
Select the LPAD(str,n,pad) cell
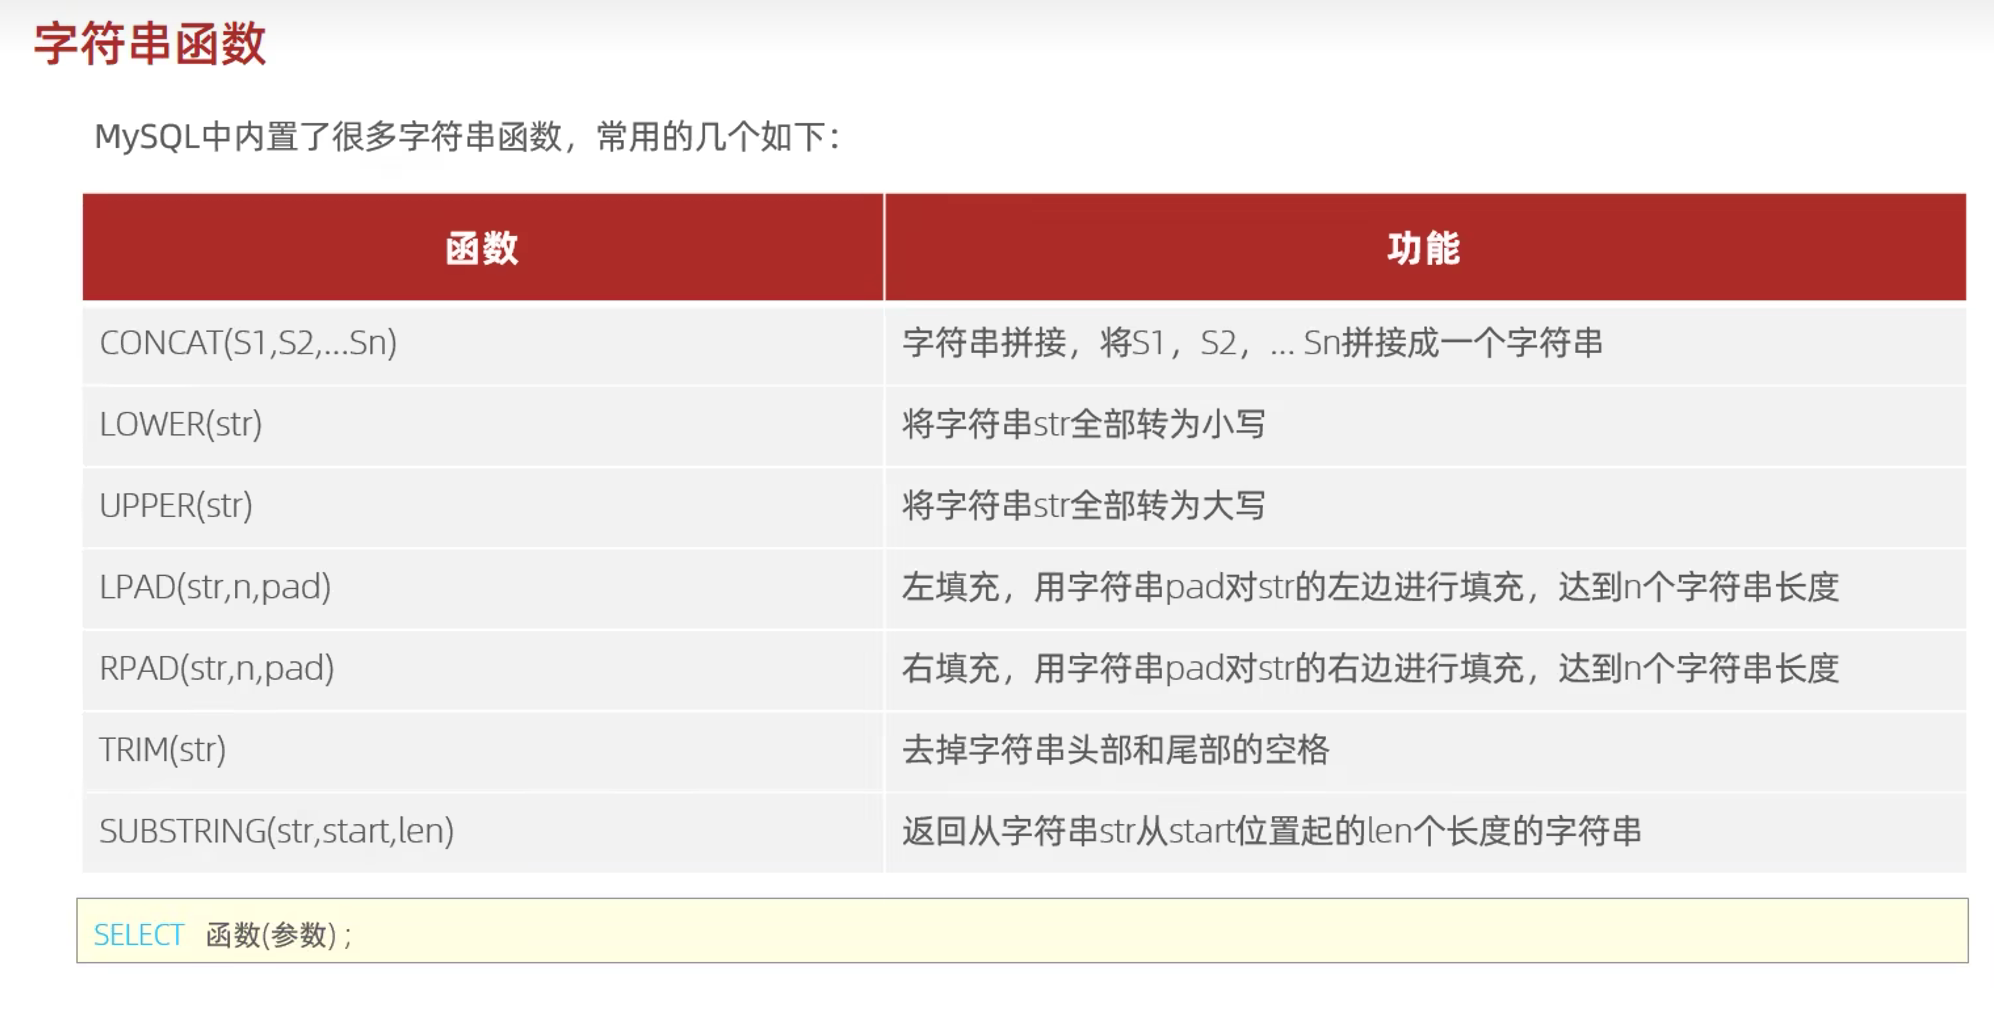(x=483, y=587)
